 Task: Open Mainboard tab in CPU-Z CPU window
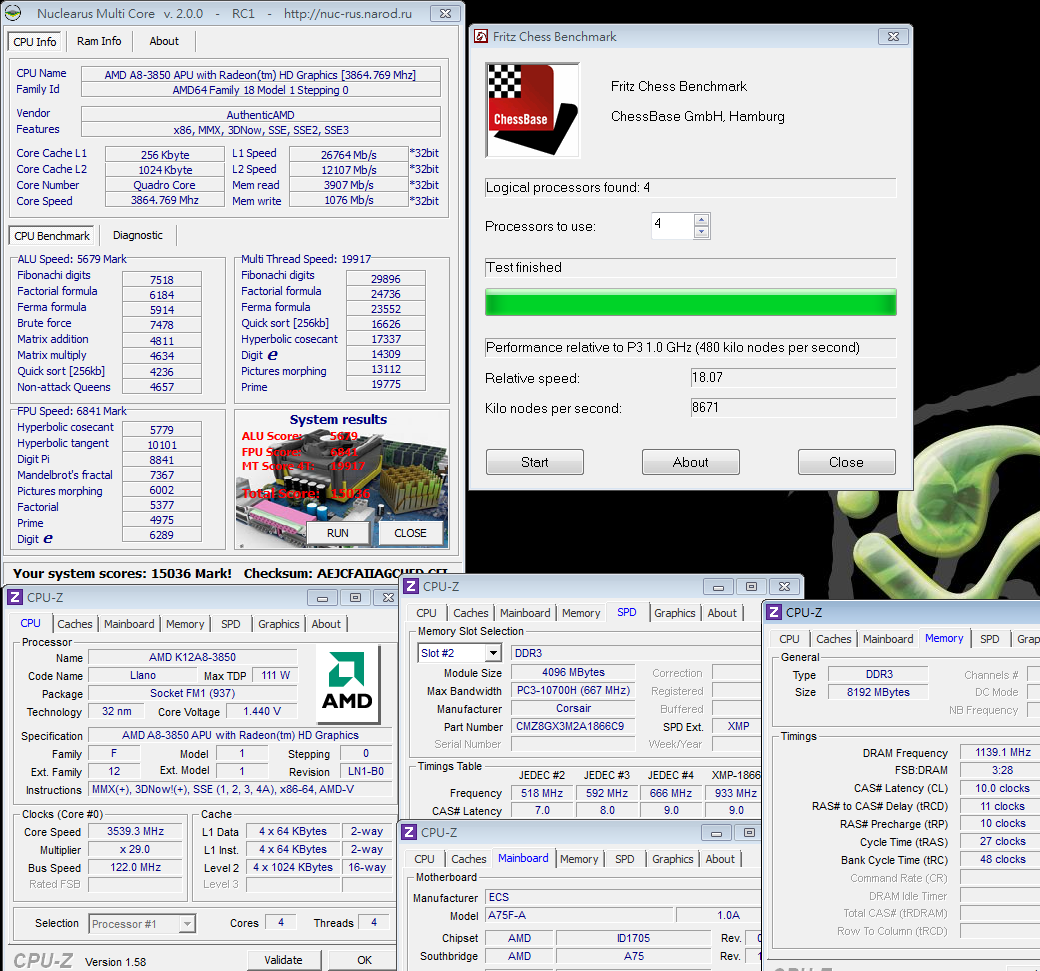pos(129,623)
